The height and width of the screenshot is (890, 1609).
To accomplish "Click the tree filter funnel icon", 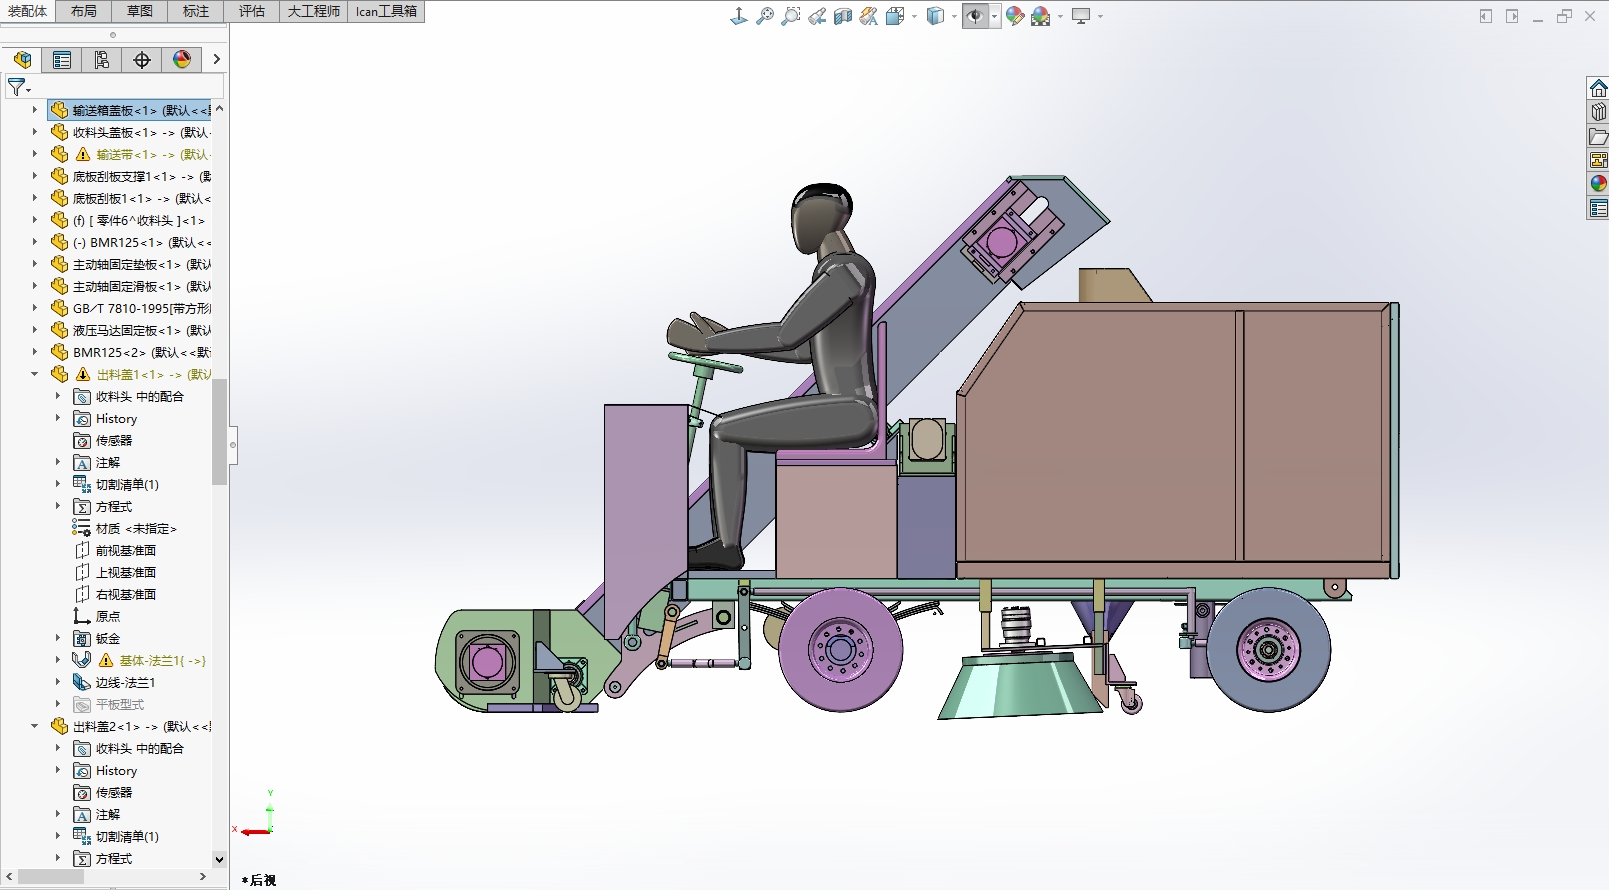I will click(x=18, y=88).
